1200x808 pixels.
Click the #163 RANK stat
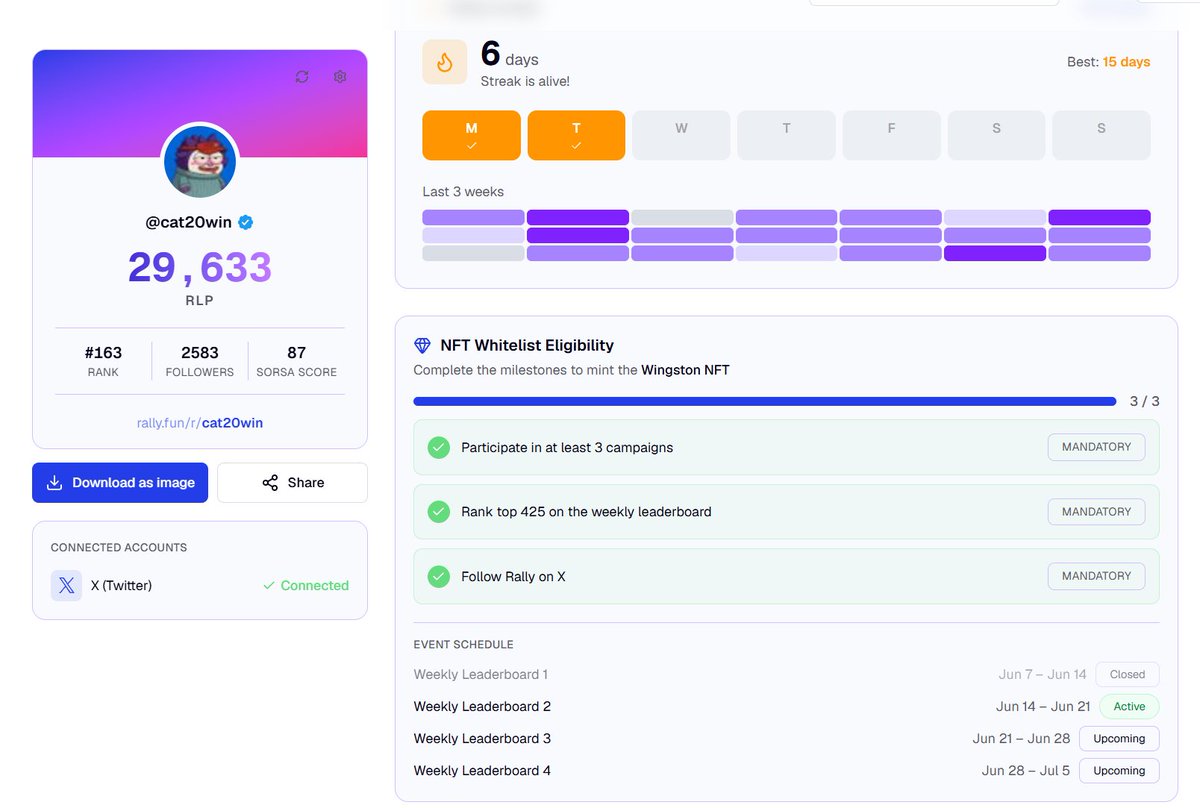(x=103, y=361)
